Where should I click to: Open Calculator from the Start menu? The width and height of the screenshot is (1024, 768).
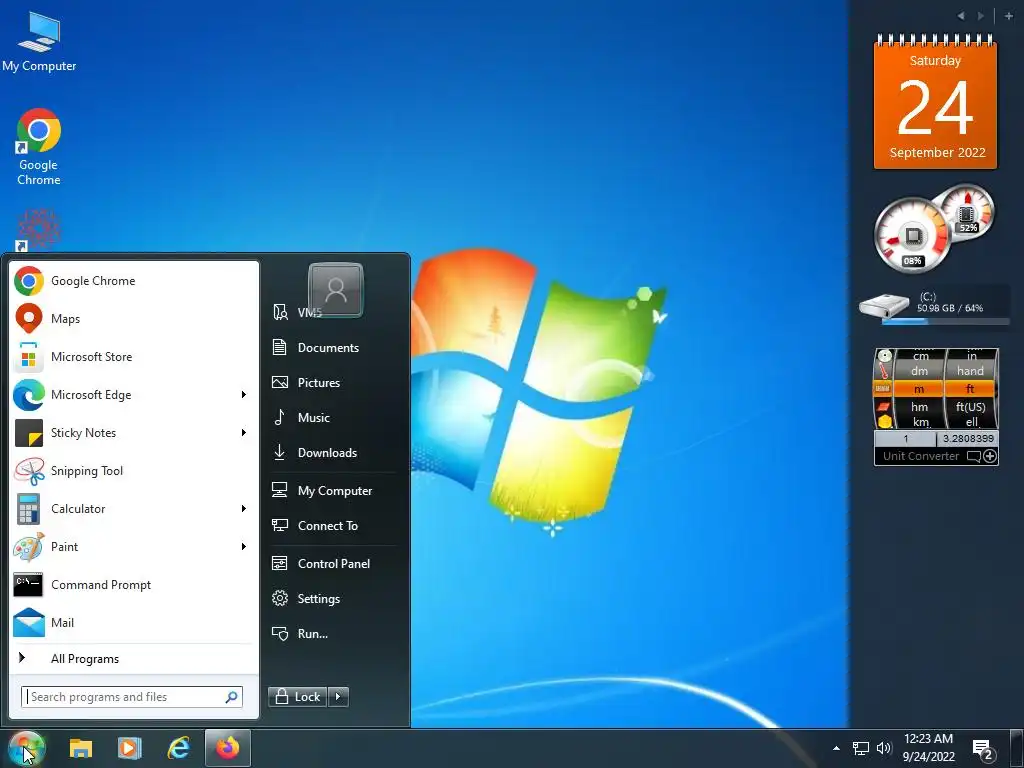[x=124, y=508]
